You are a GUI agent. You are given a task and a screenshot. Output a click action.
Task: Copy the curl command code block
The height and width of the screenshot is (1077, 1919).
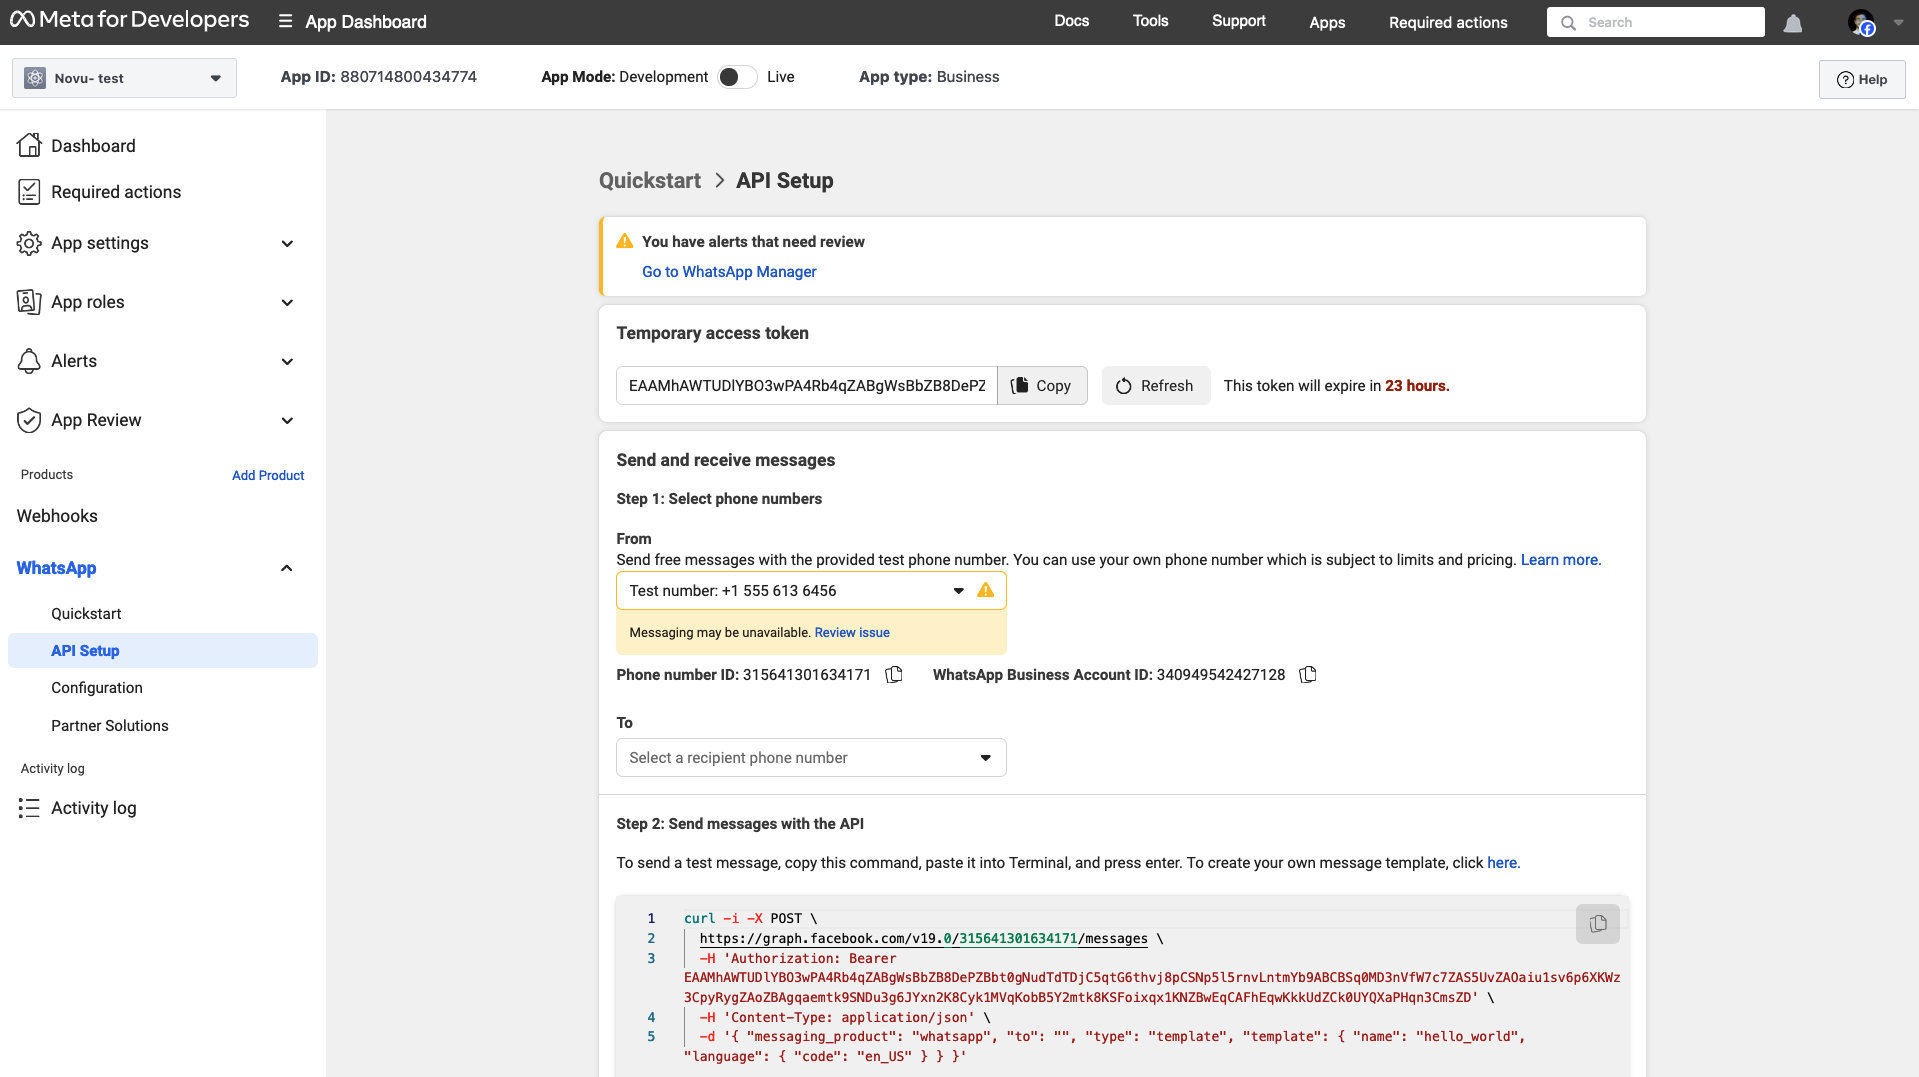coord(1598,924)
